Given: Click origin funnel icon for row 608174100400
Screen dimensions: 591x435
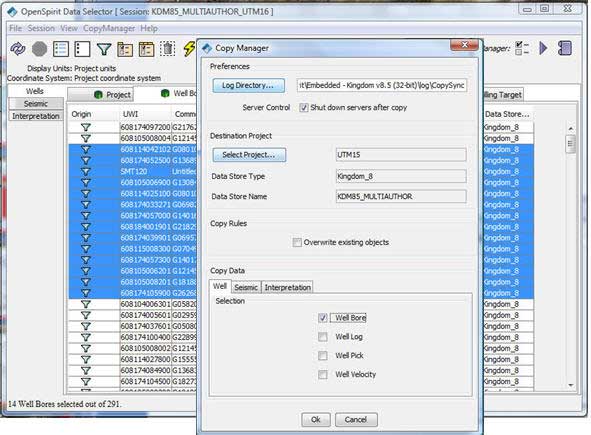Looking at the screenshot, I should tap(86, 337).
